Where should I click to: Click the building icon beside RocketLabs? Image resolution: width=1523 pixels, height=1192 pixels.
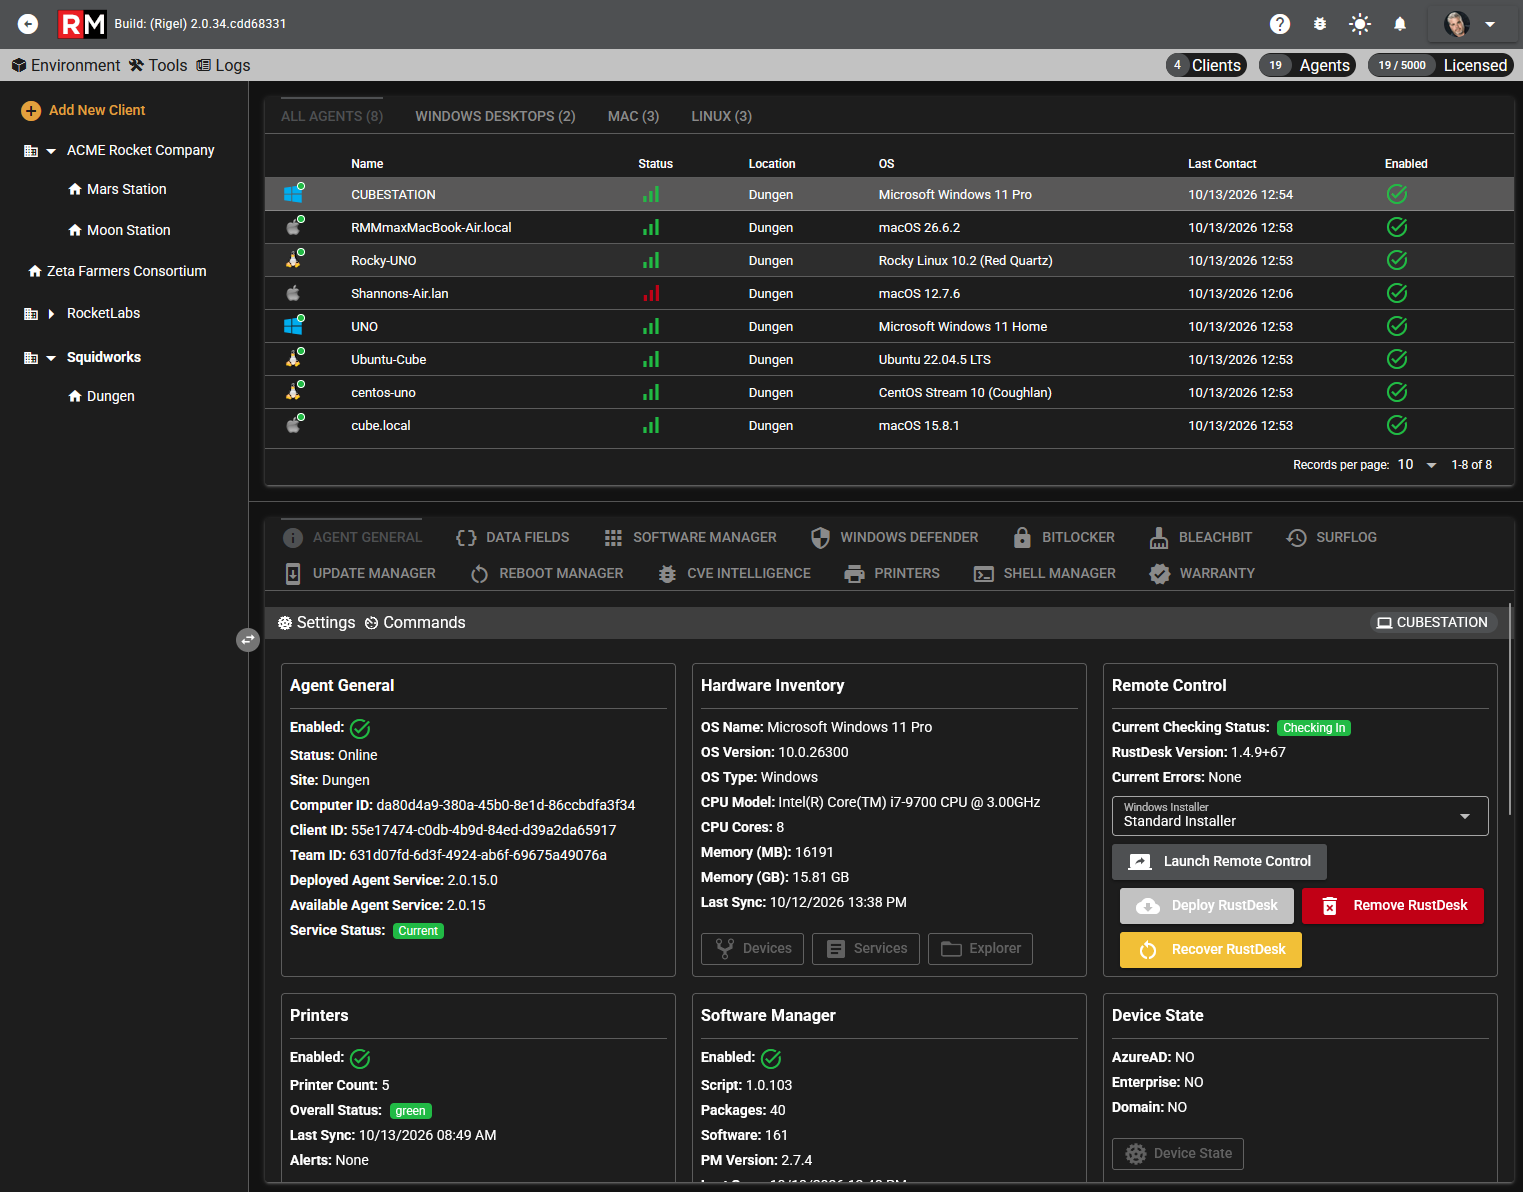click(31, 314)
